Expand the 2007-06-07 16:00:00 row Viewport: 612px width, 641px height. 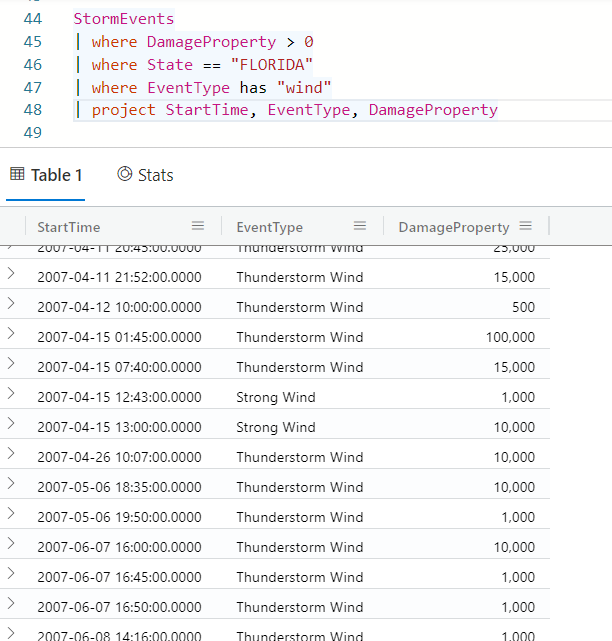(x=11, y=543)
